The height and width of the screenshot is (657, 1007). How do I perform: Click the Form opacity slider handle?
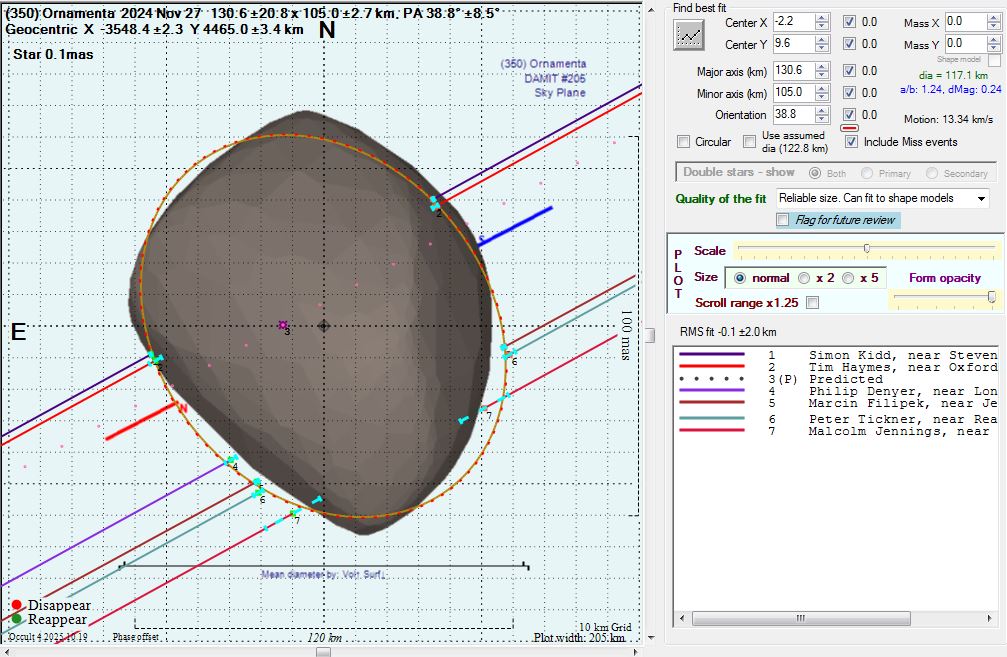coord(991,297)
